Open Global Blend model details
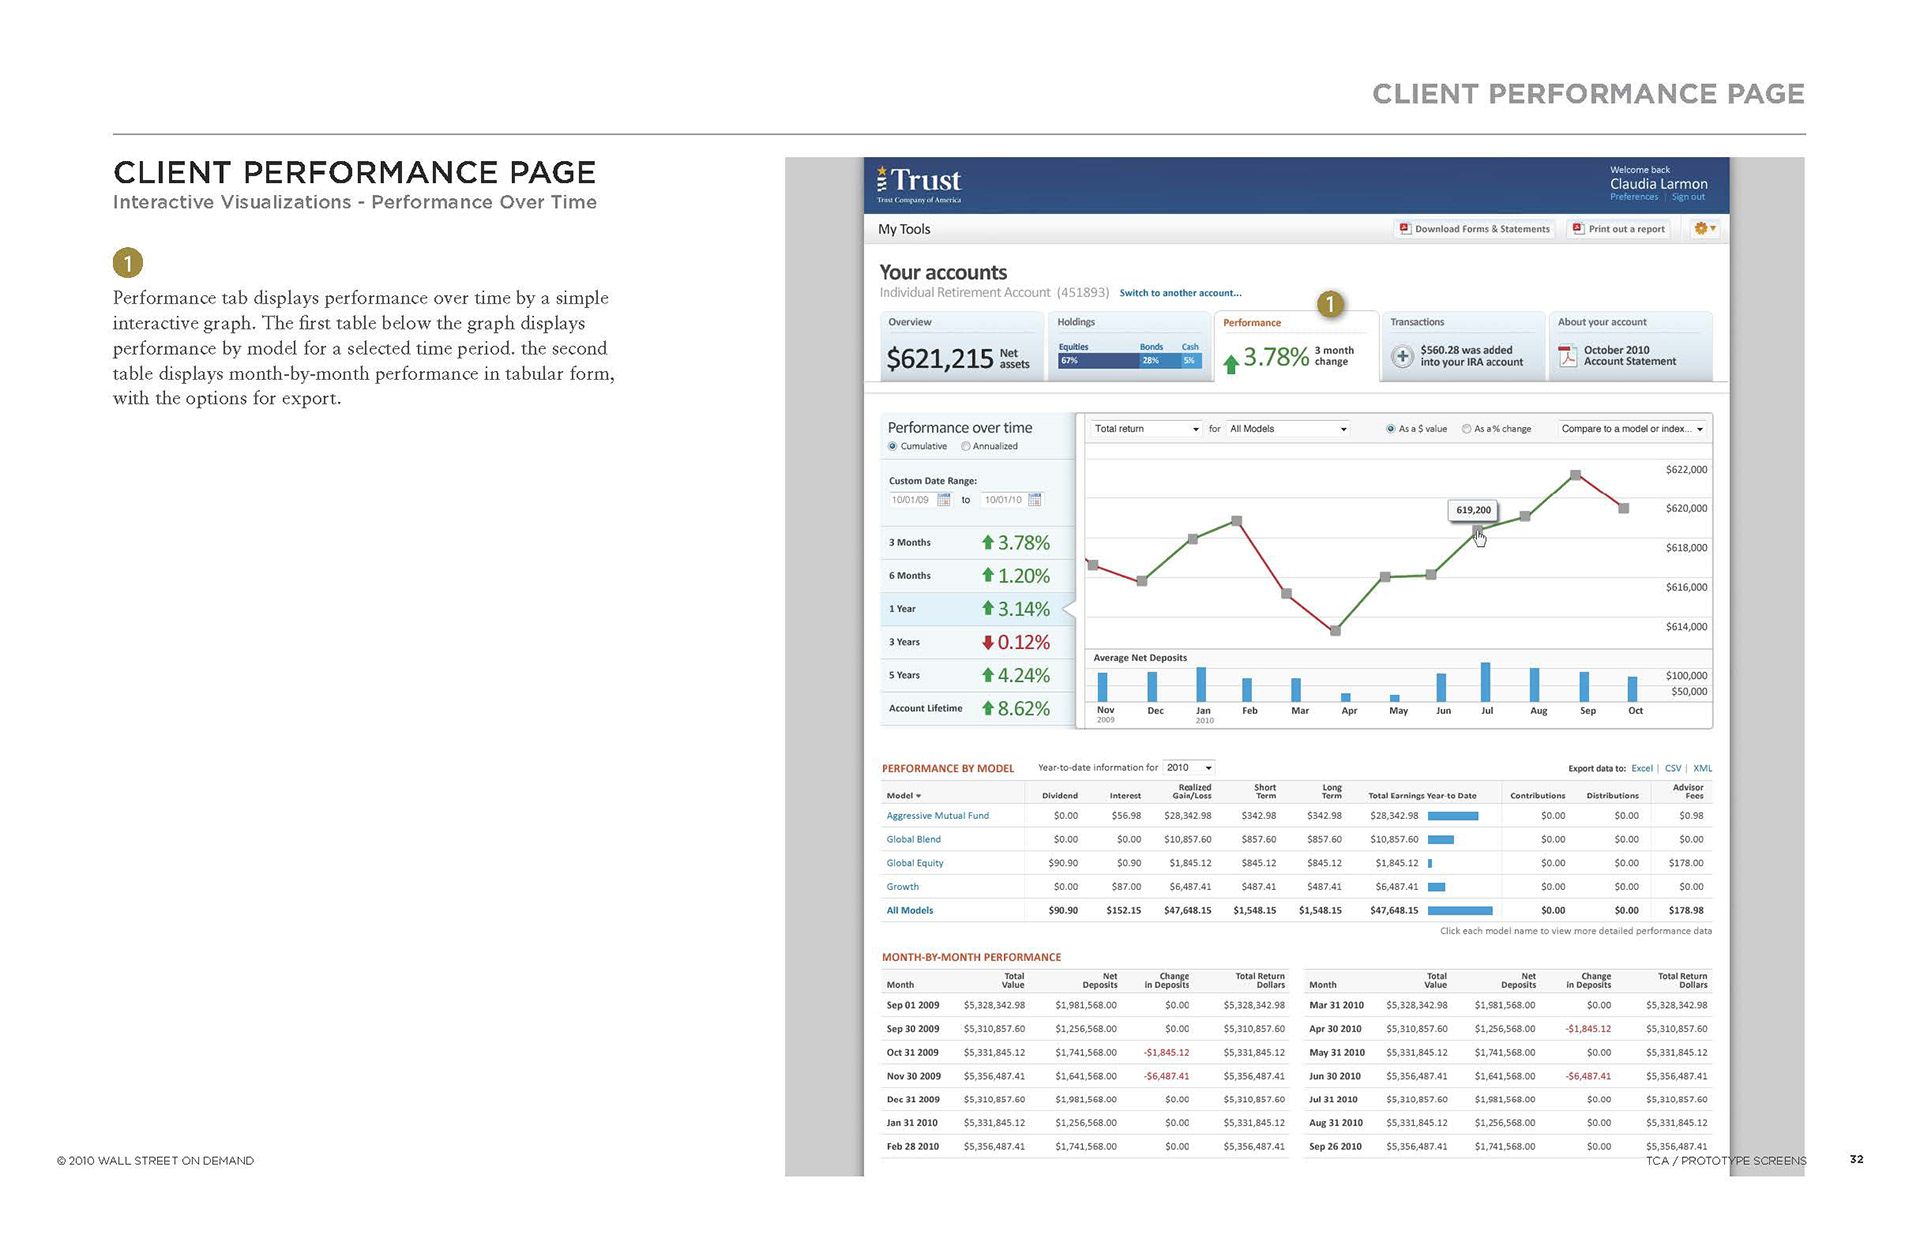1920x1242 pixels. [913, 840]
